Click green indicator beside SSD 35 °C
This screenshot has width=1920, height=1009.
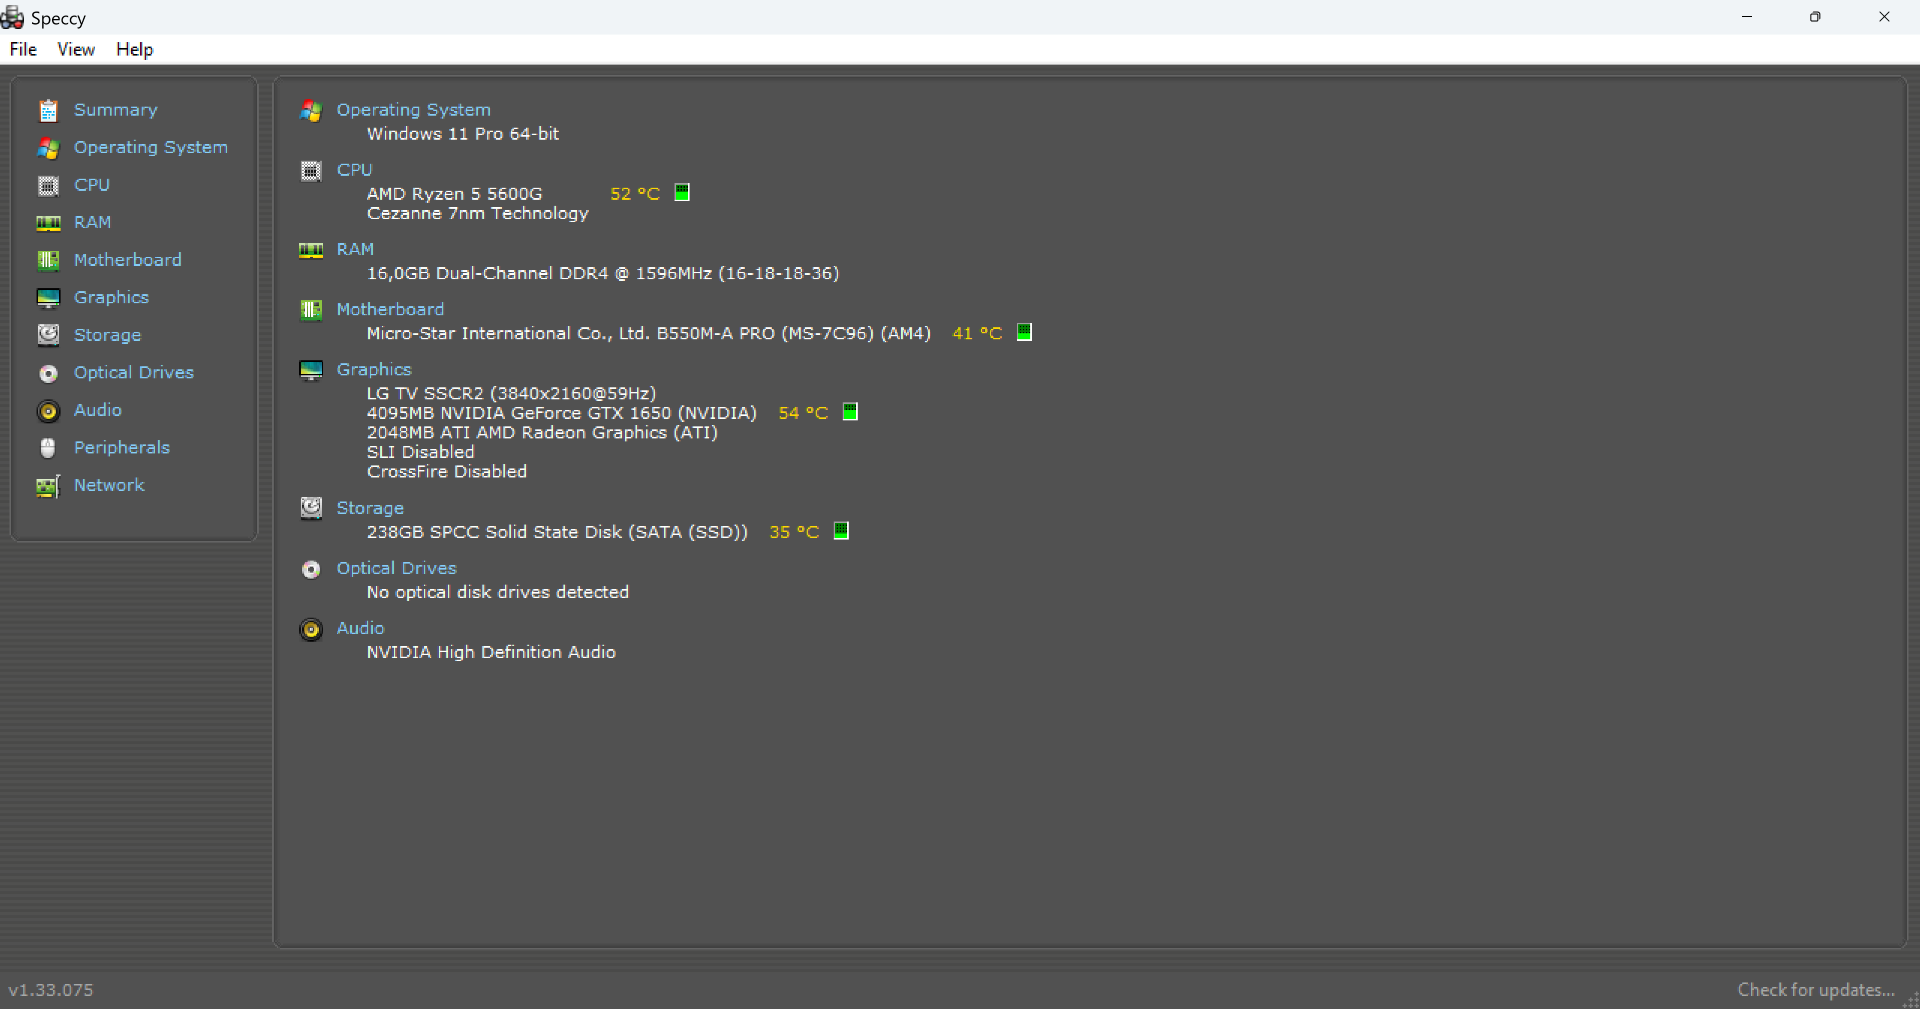click(841, 530)
